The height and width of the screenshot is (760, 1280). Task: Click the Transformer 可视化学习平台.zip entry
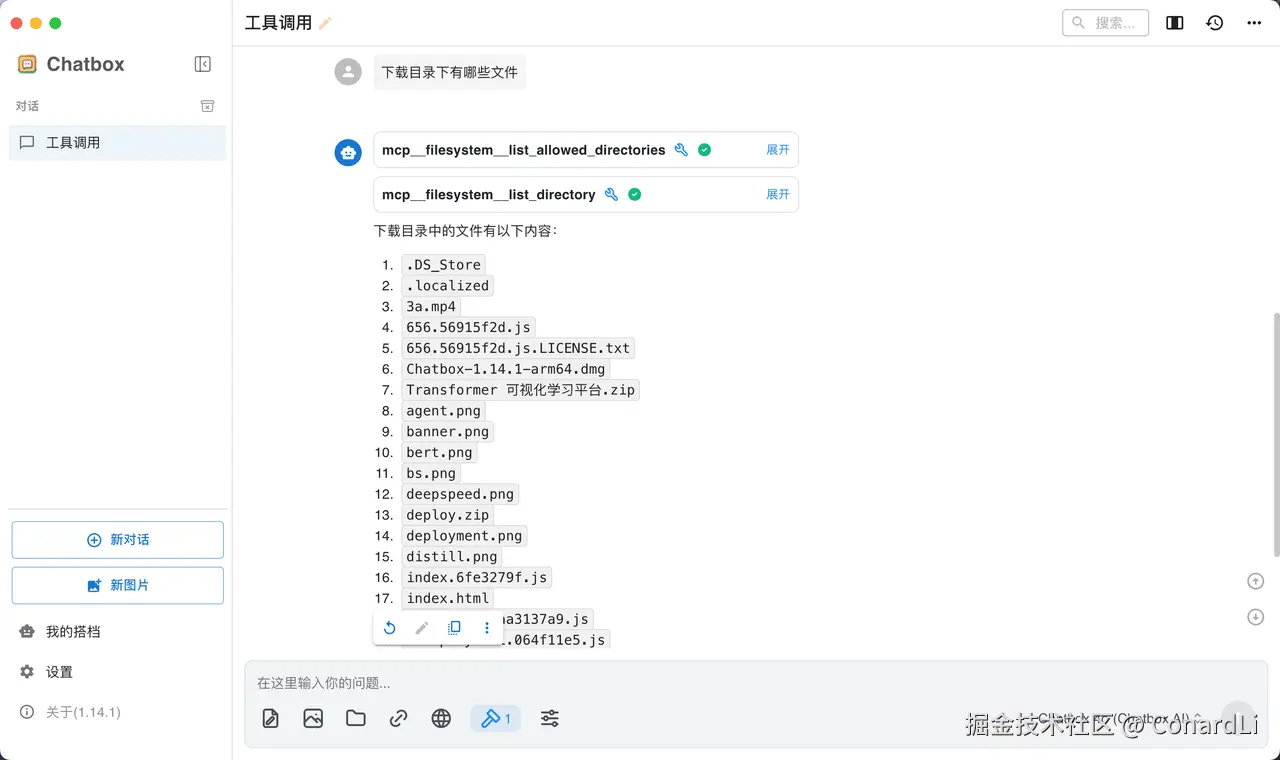pos(520,390)
